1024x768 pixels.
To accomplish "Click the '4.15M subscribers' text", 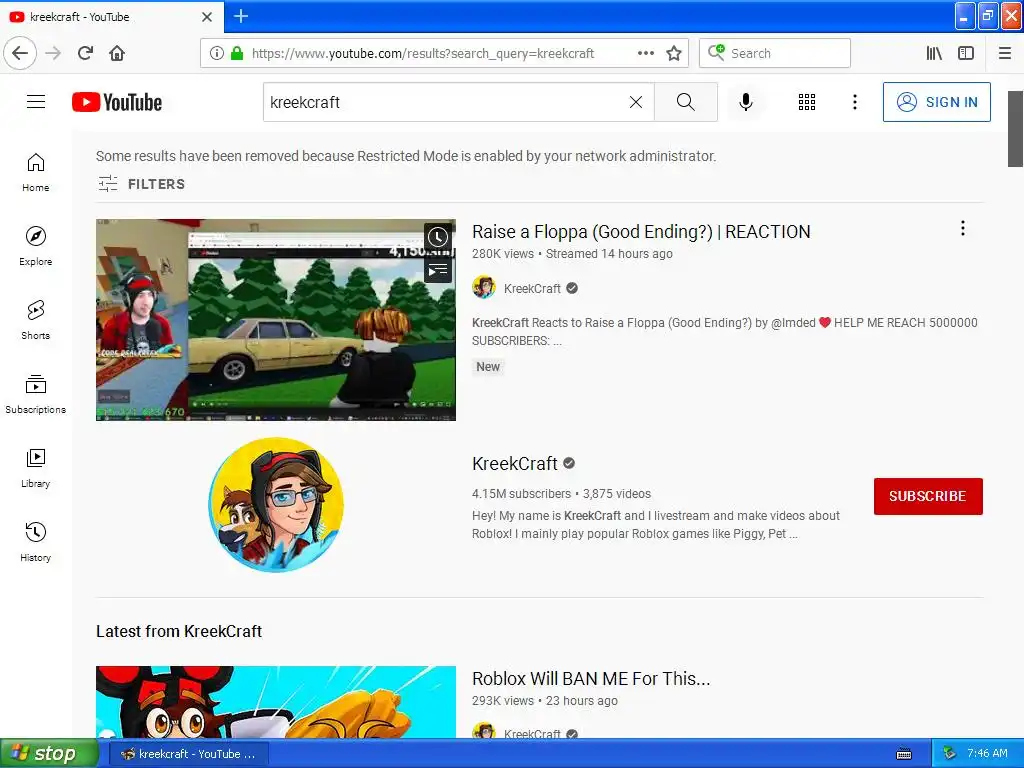I will [x=521, y=494].
